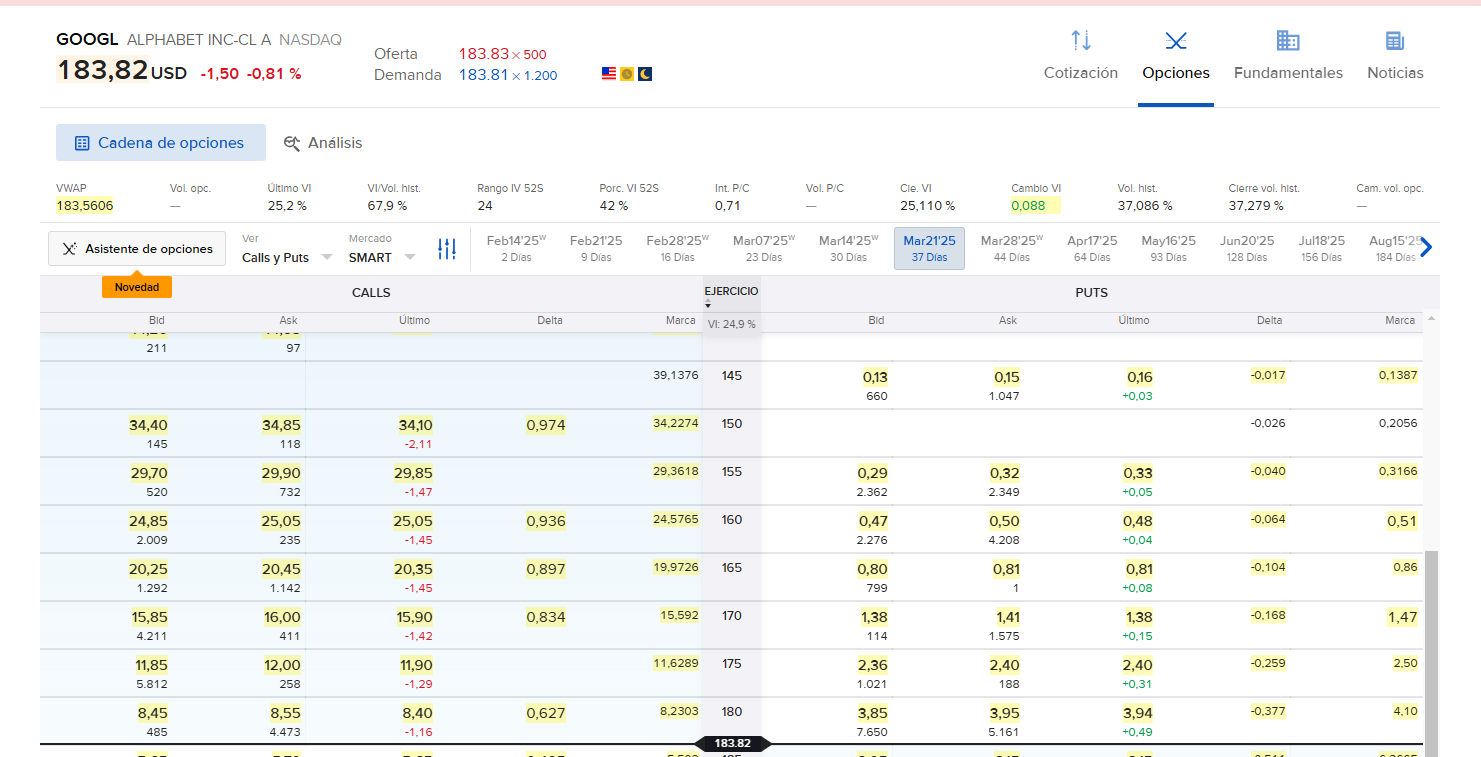Click the 183.82 current price marker
1481x757 pixels.
pos(732,744)
